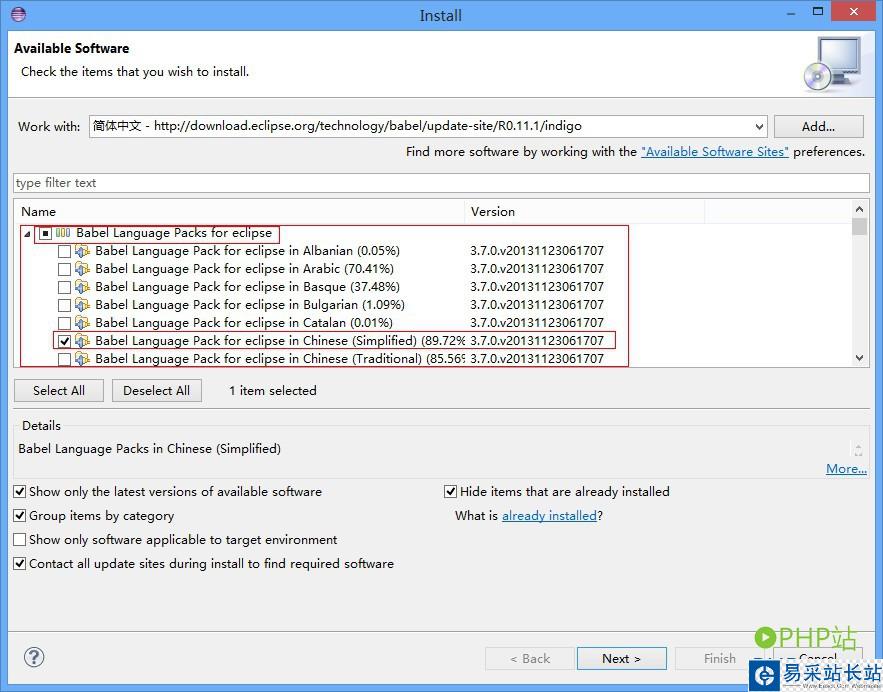Open the 'Available Software Sites' preferences link

pos(714,152)
